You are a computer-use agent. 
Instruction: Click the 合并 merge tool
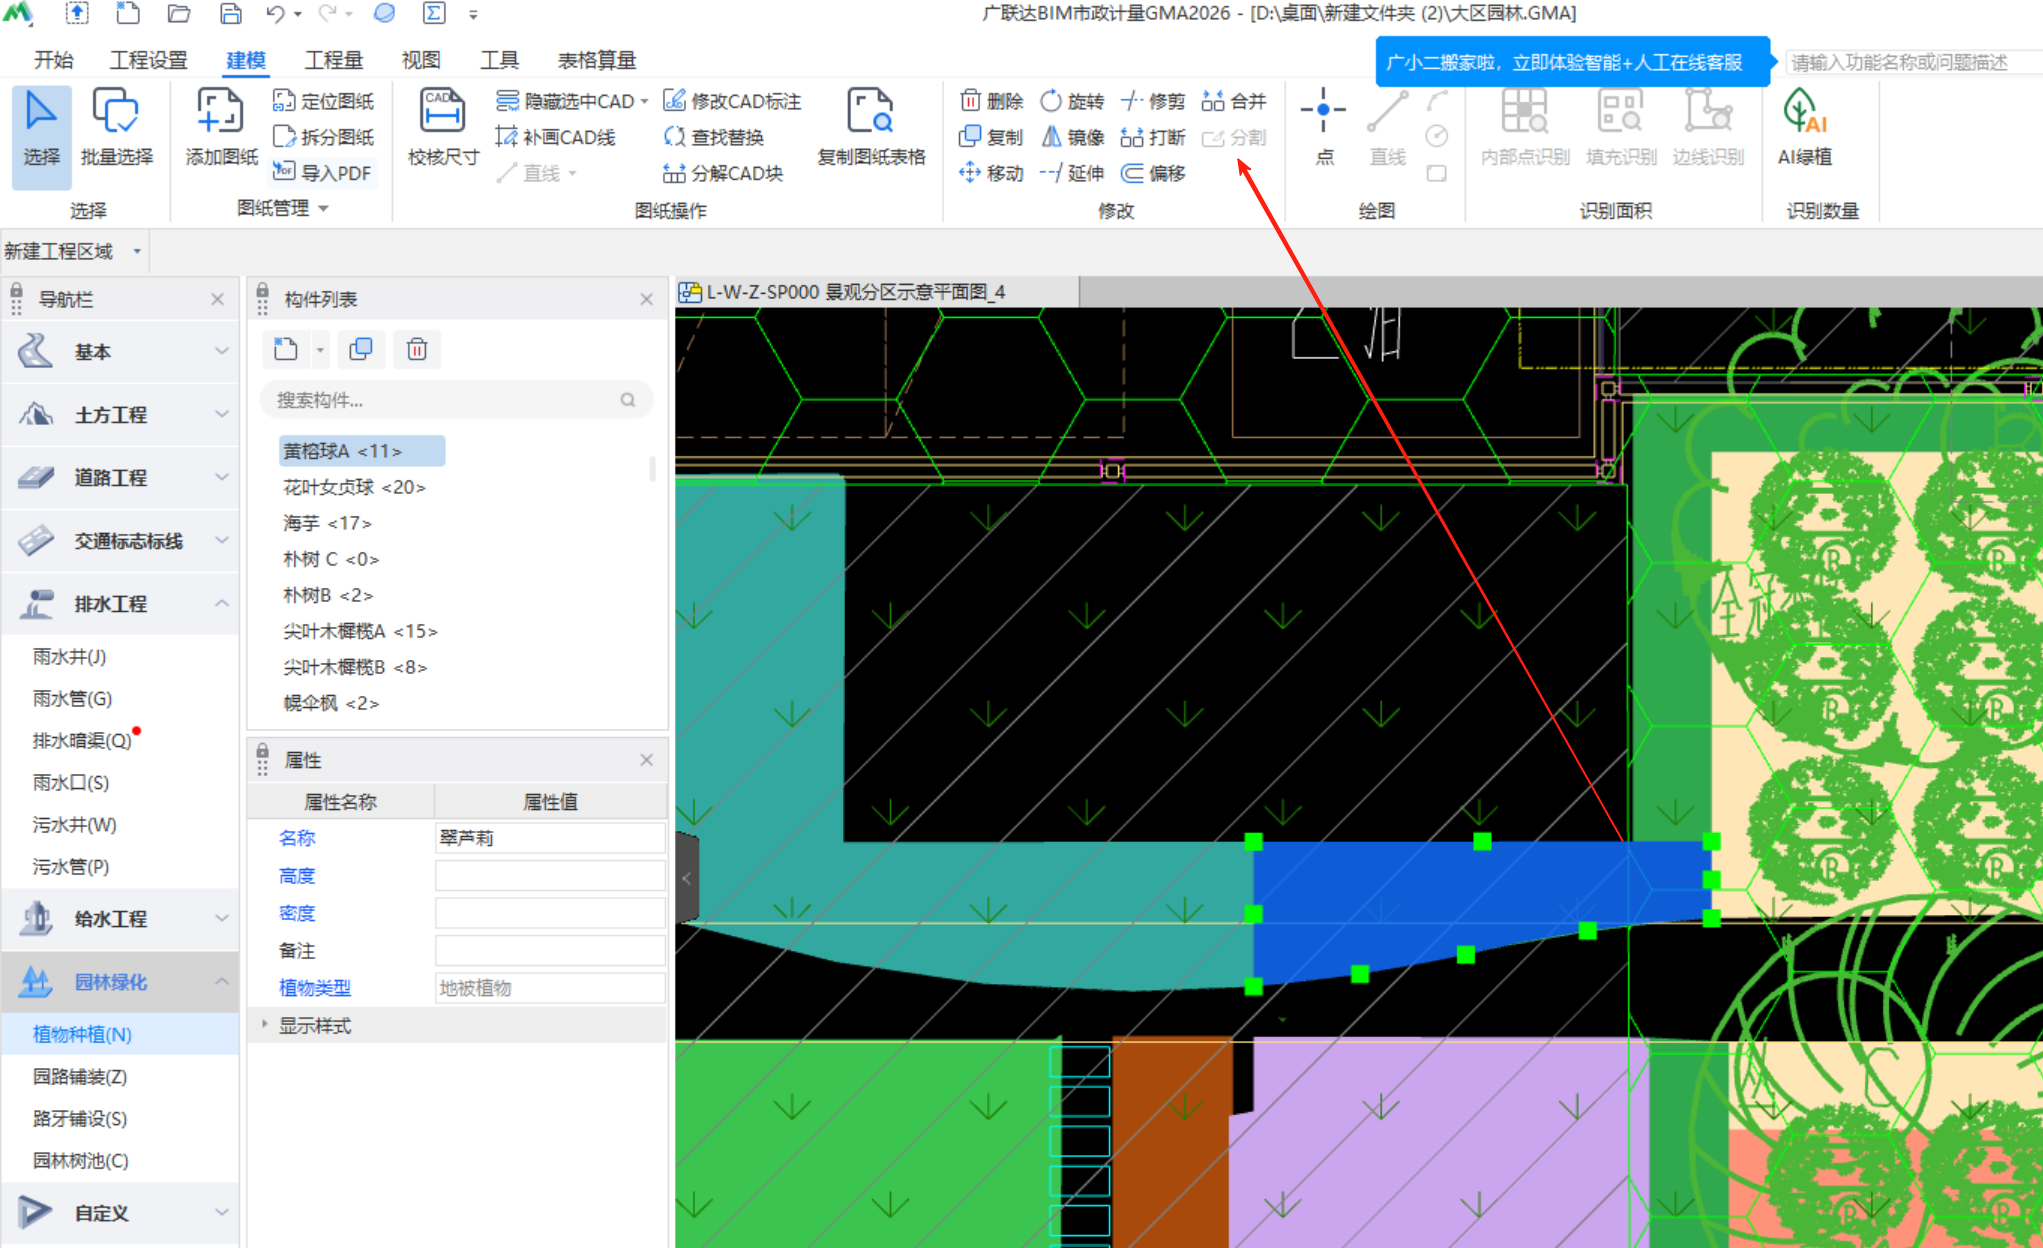(x=1234, y=101)
